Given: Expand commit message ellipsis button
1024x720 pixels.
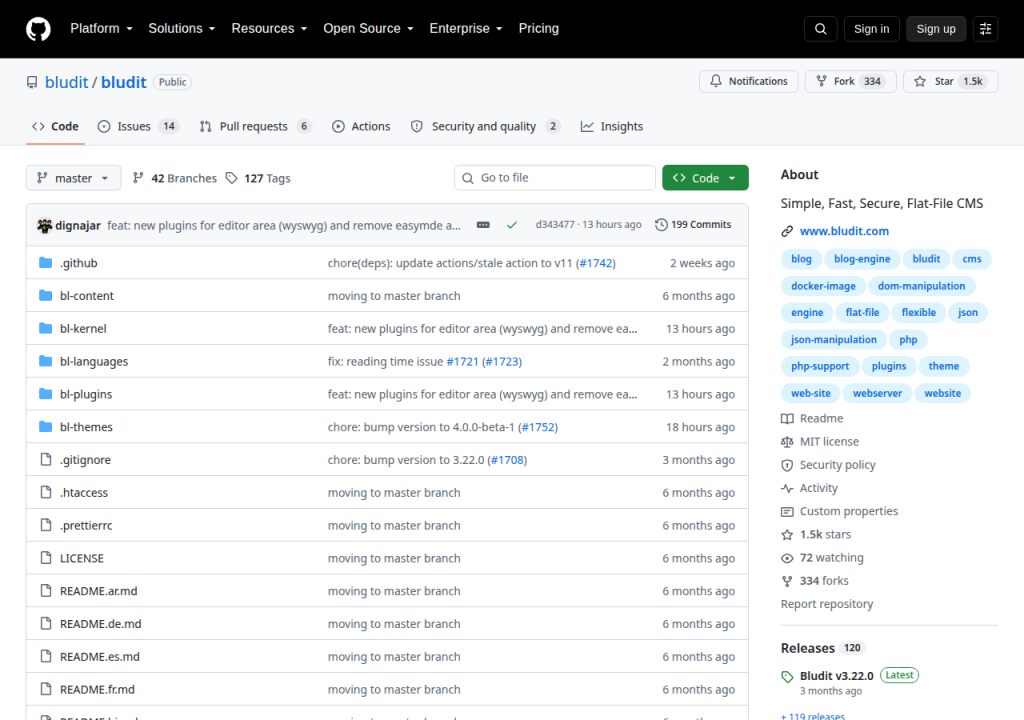Looking at the screenshot, I should 483,225.
